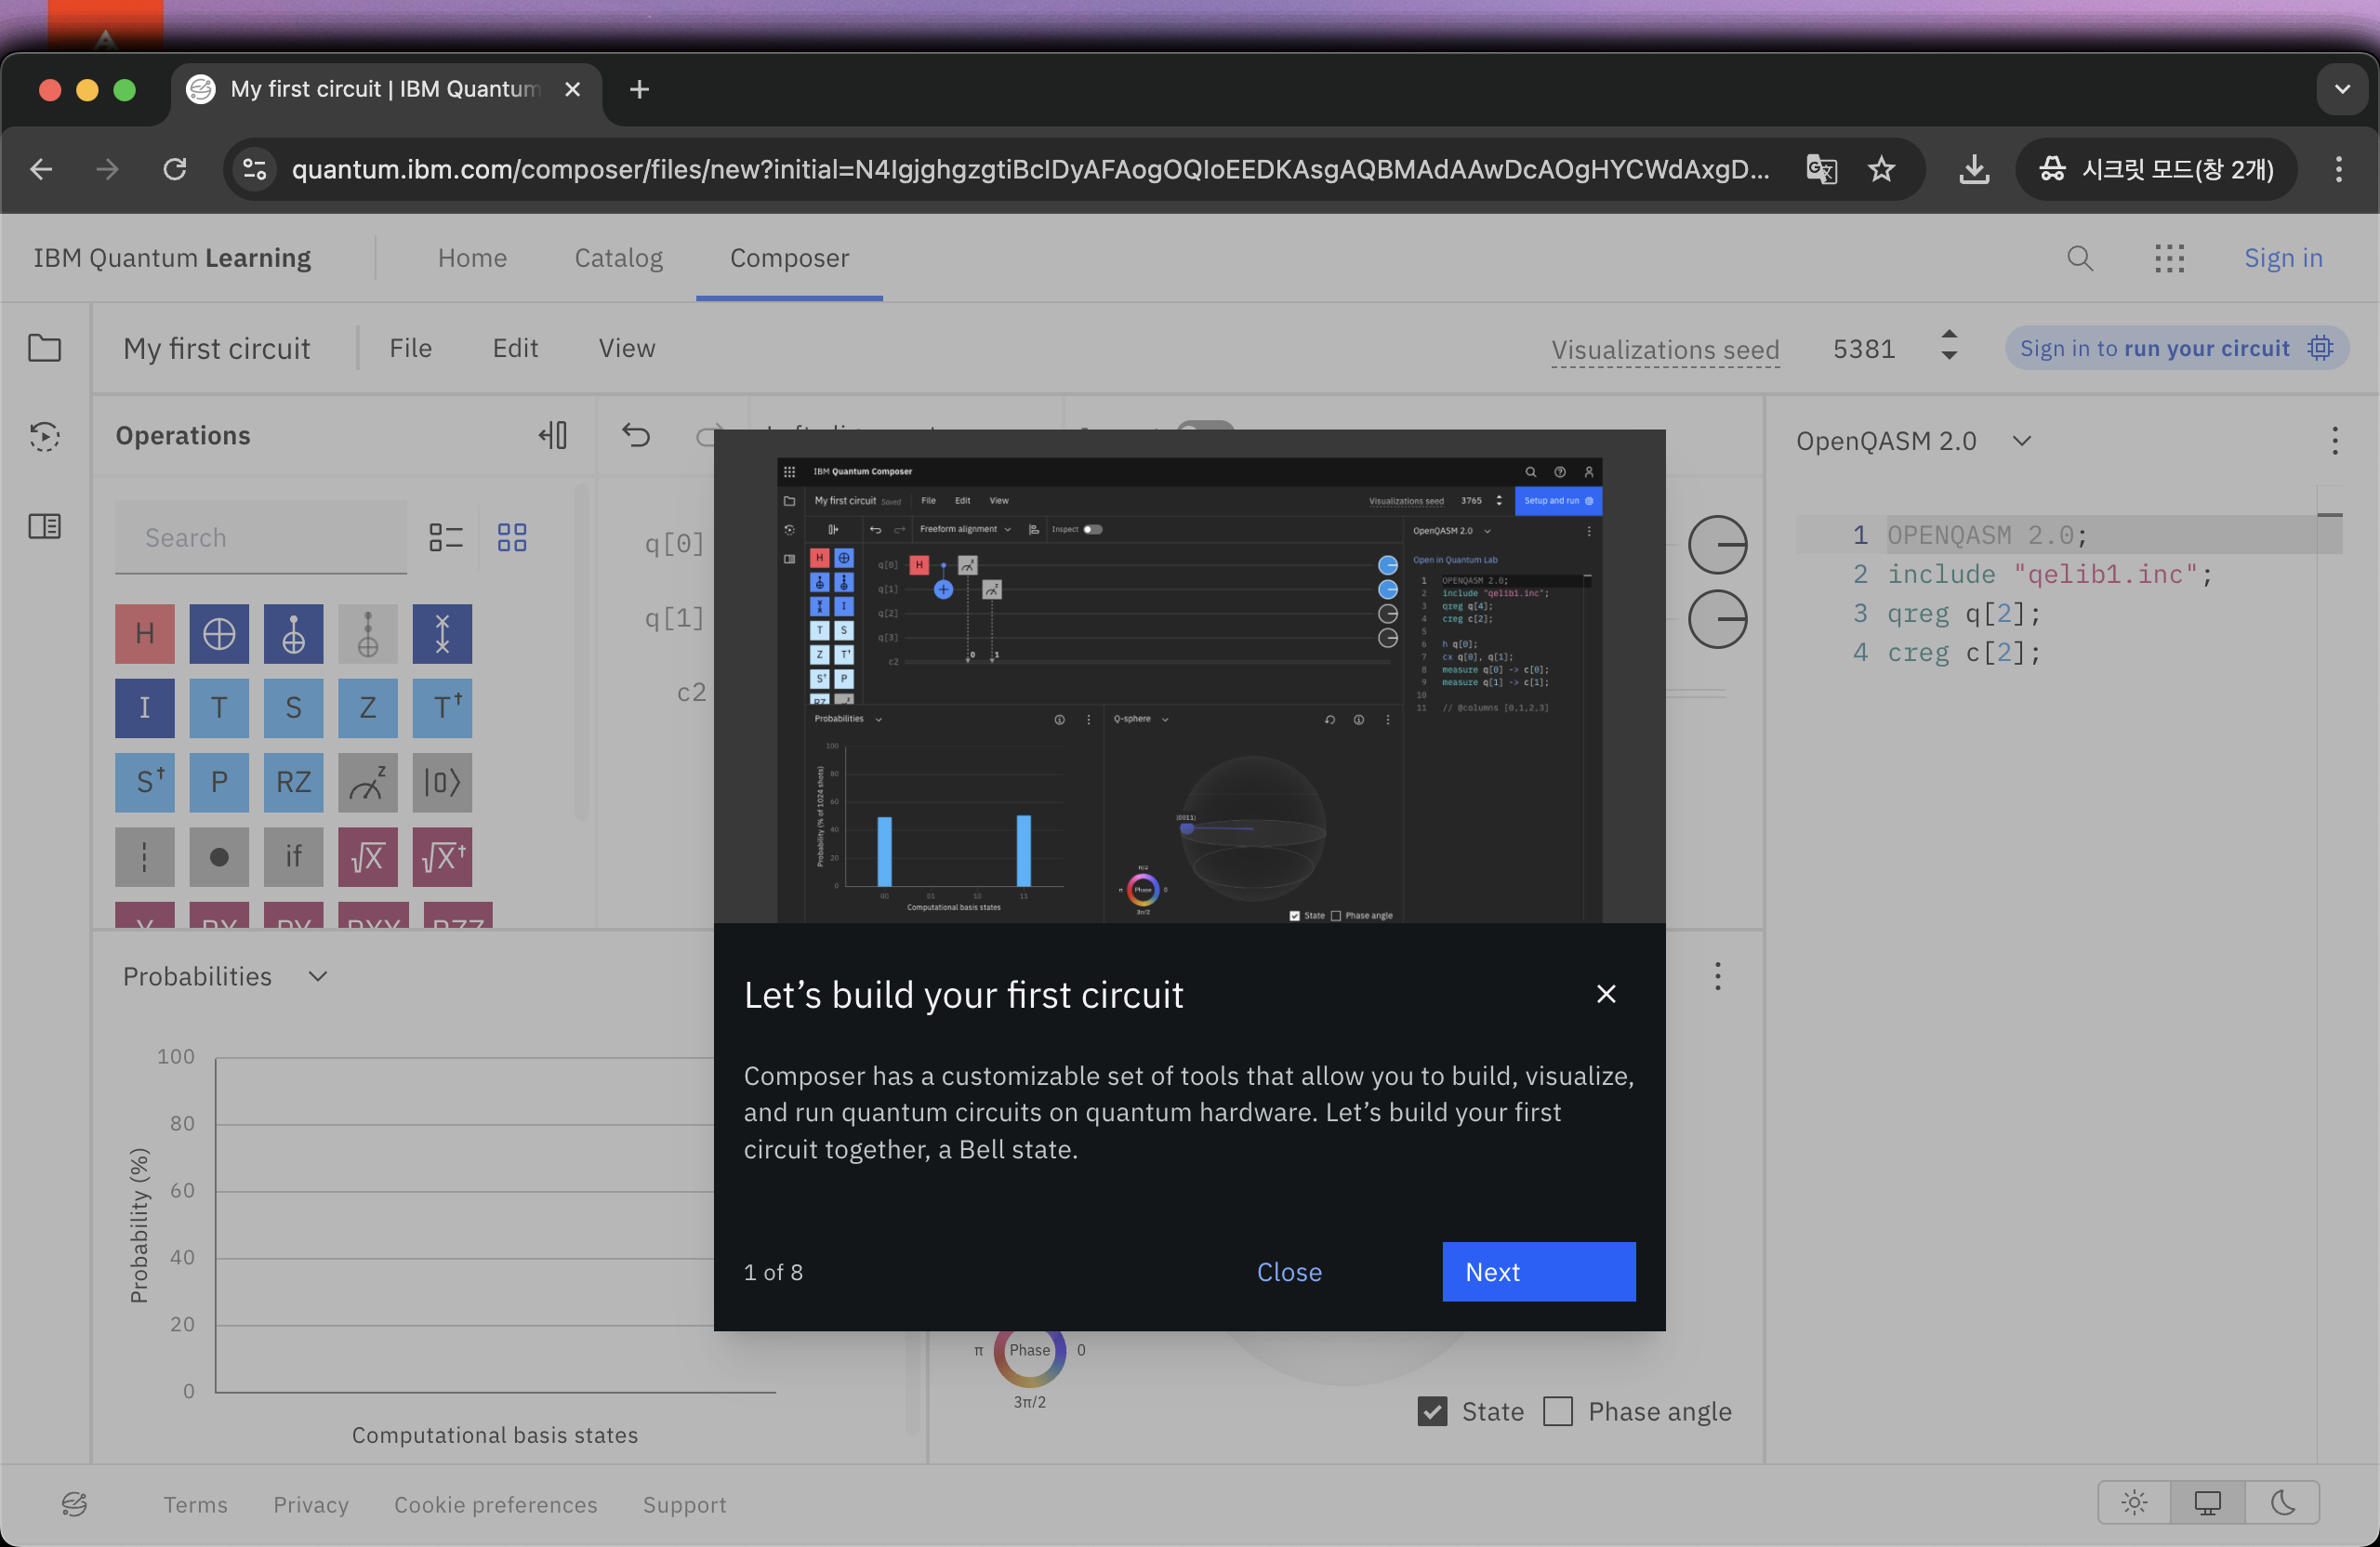Undo the last circuit action

click(x=636, y=435)
